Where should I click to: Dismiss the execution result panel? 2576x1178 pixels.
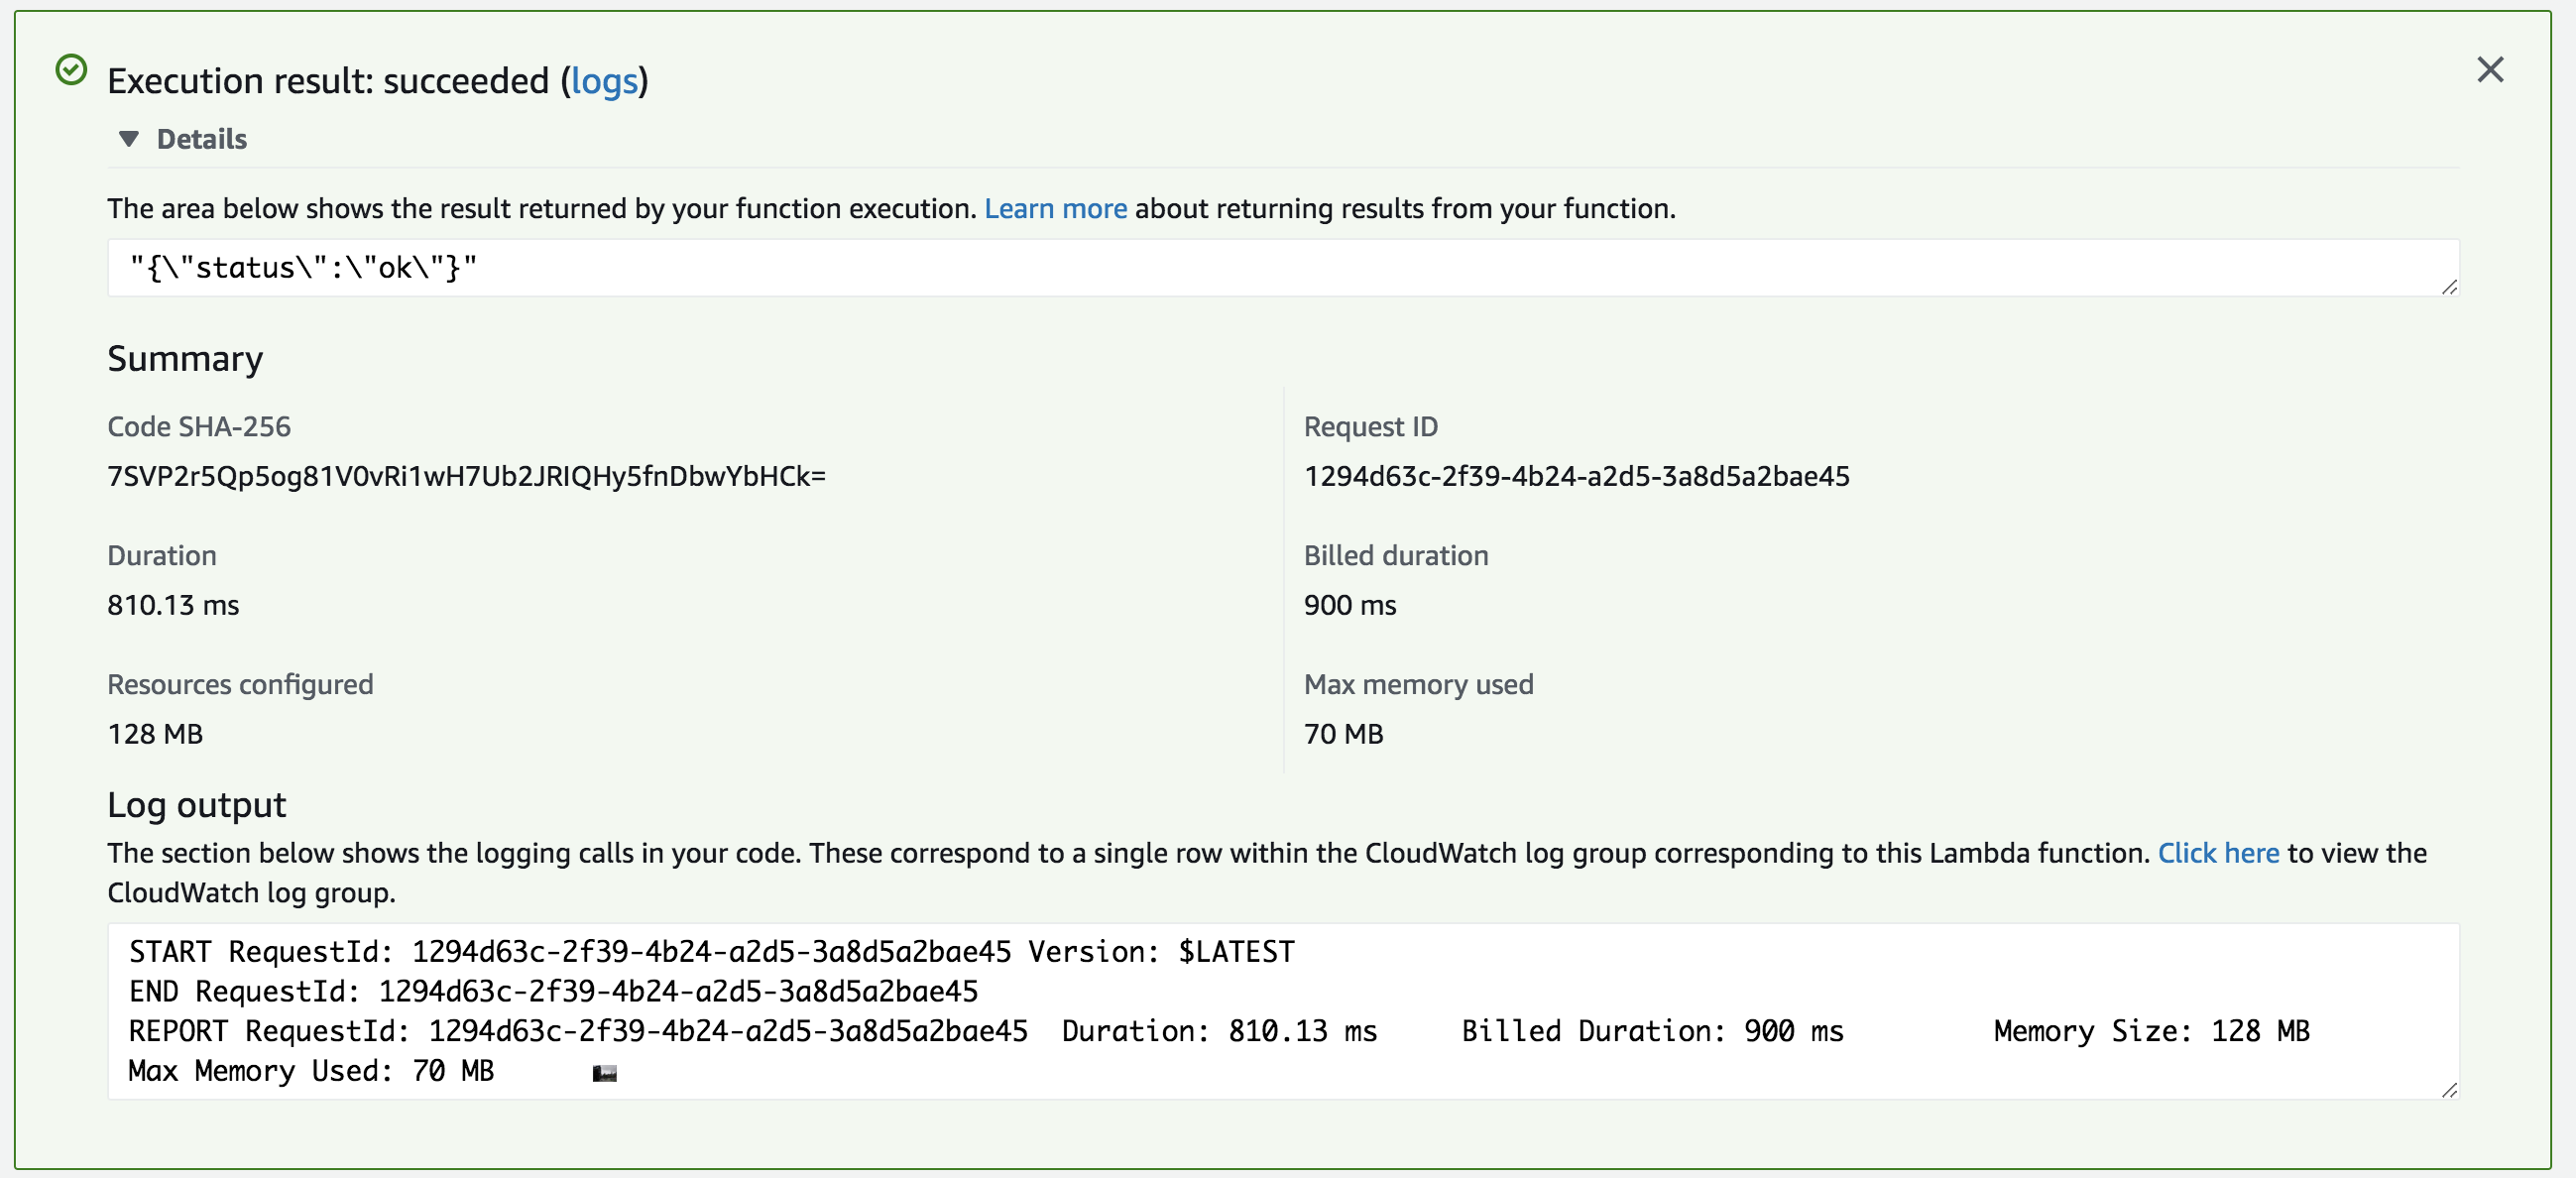click(2489, 70)
